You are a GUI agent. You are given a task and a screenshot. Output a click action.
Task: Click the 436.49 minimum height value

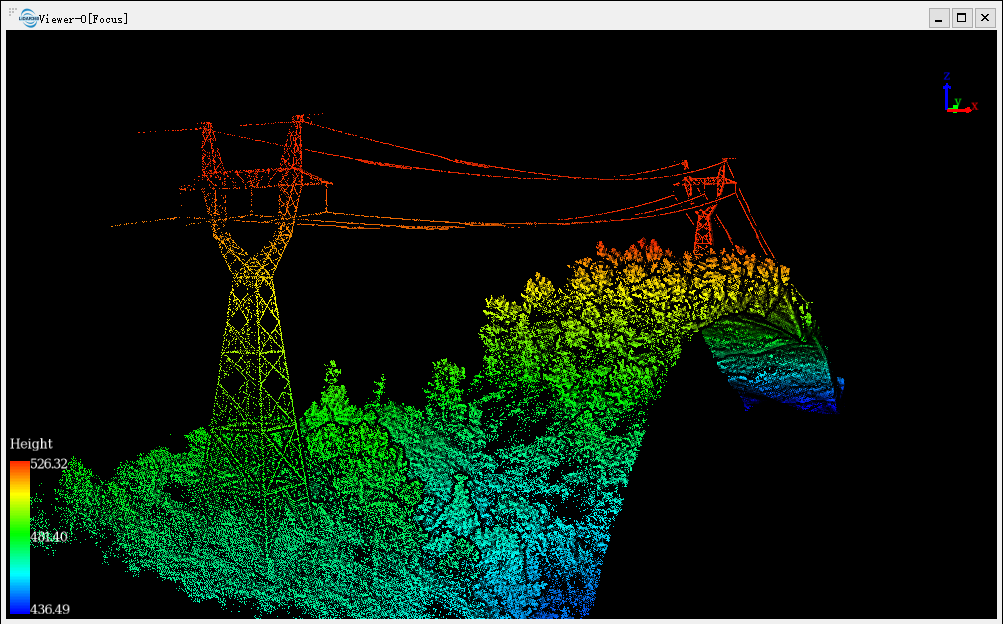coord(48,609)
